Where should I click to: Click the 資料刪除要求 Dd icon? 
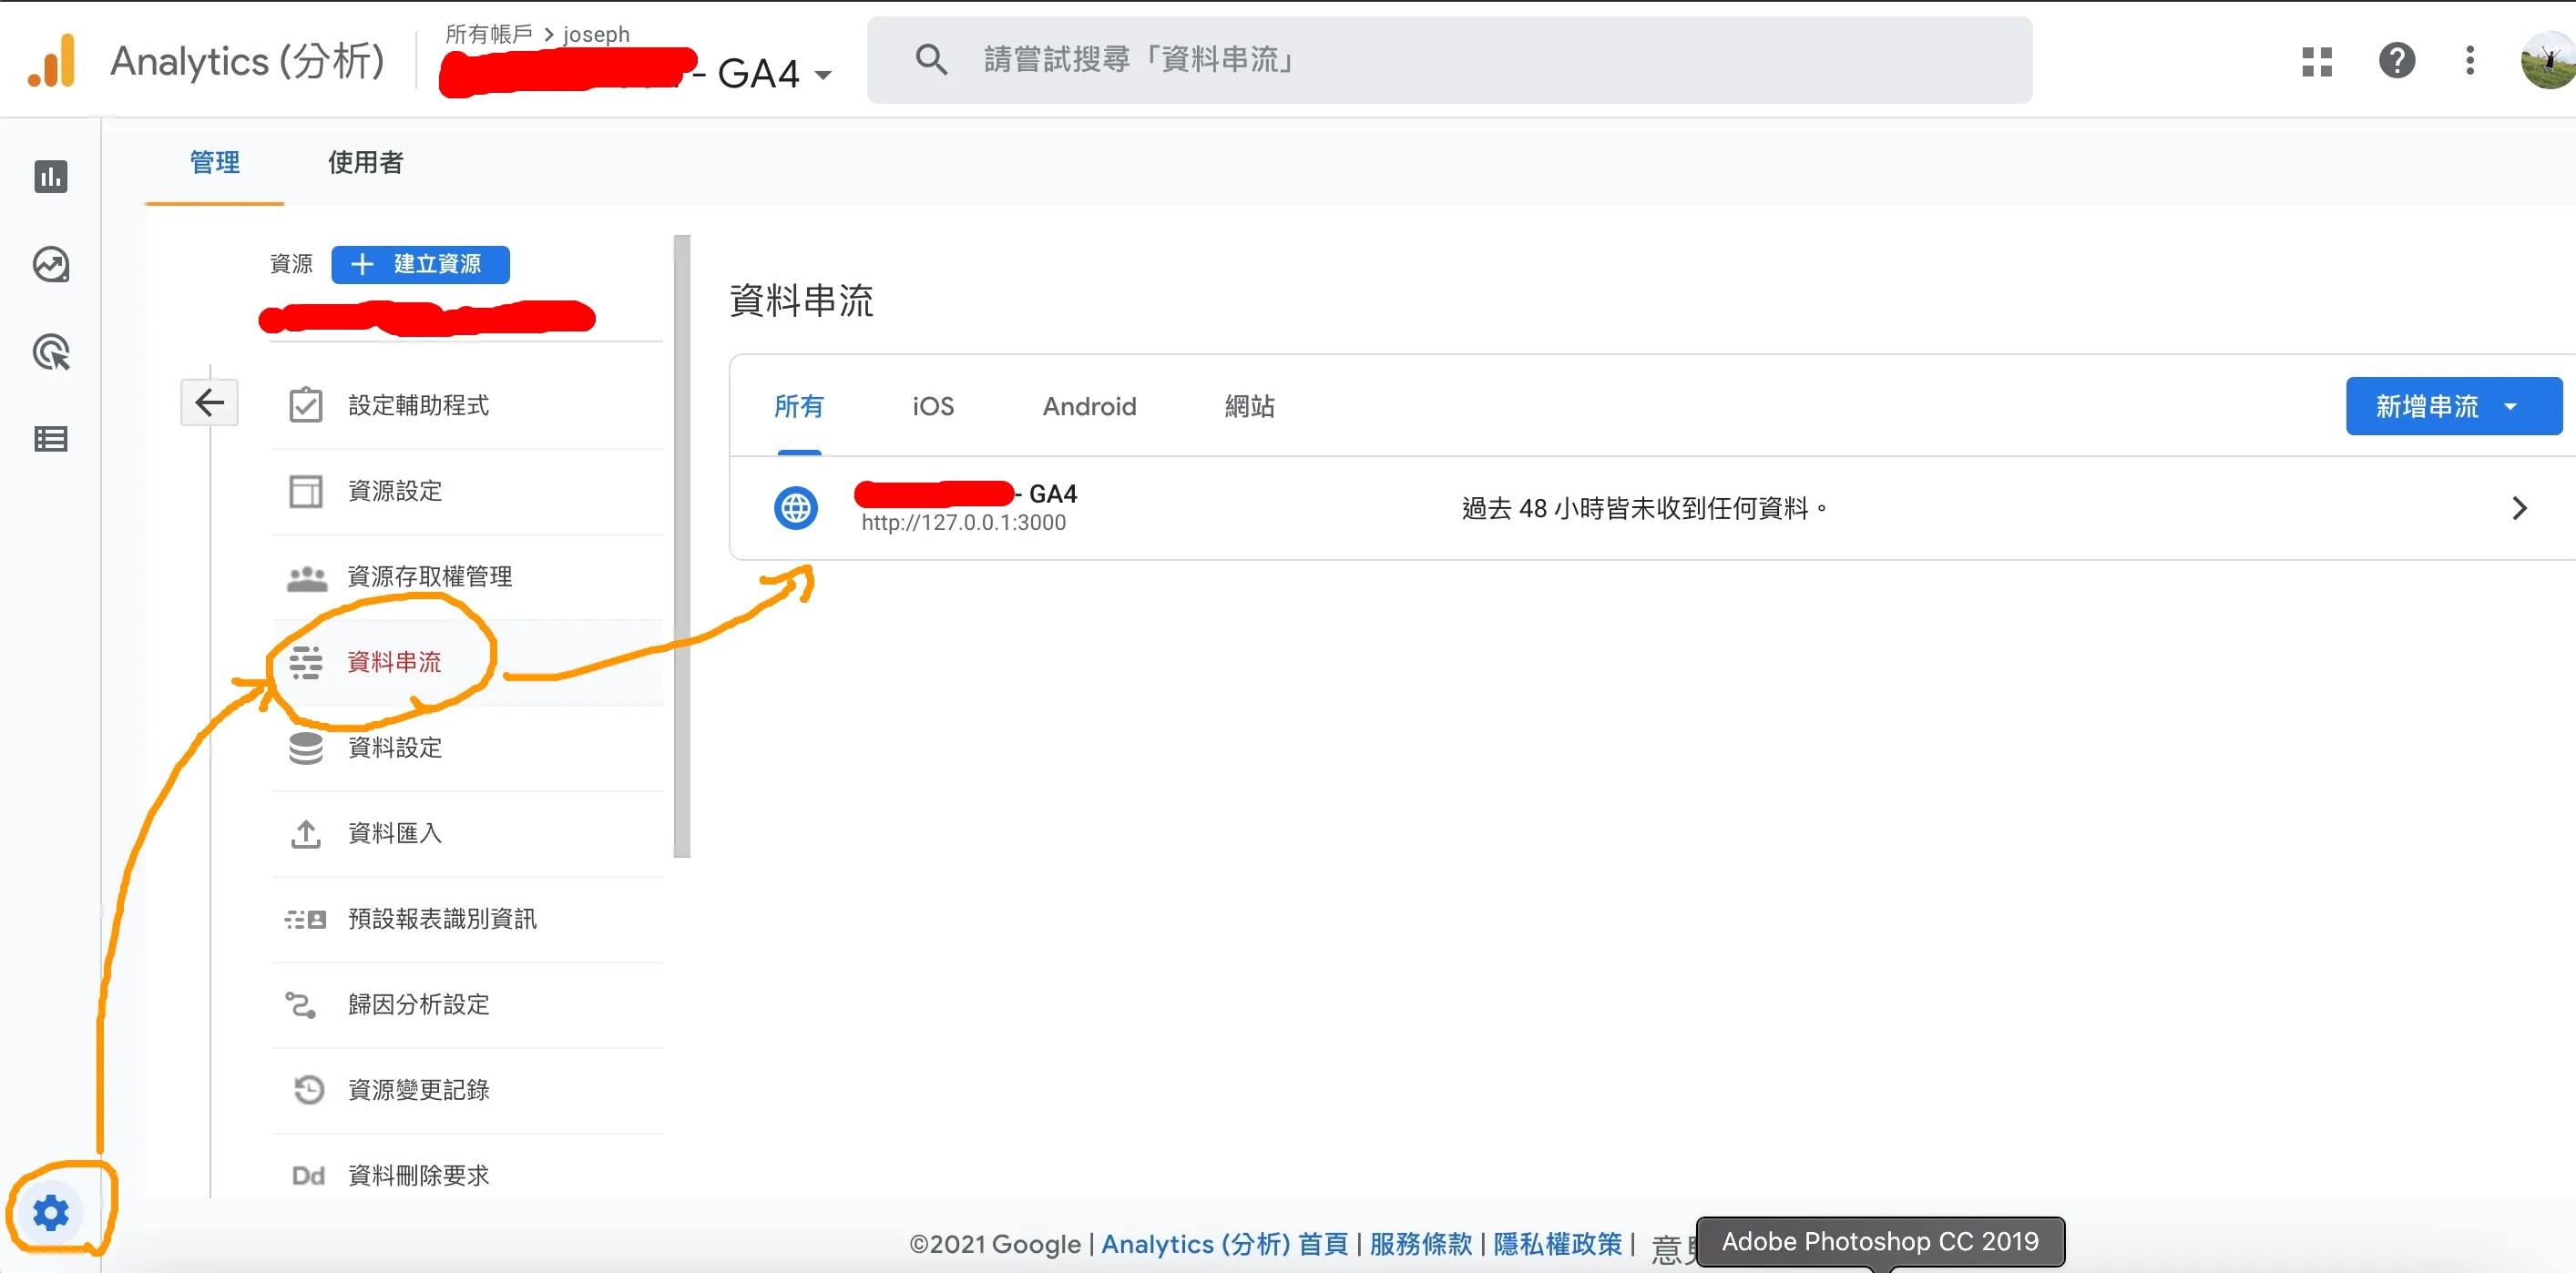[308, 1175]
